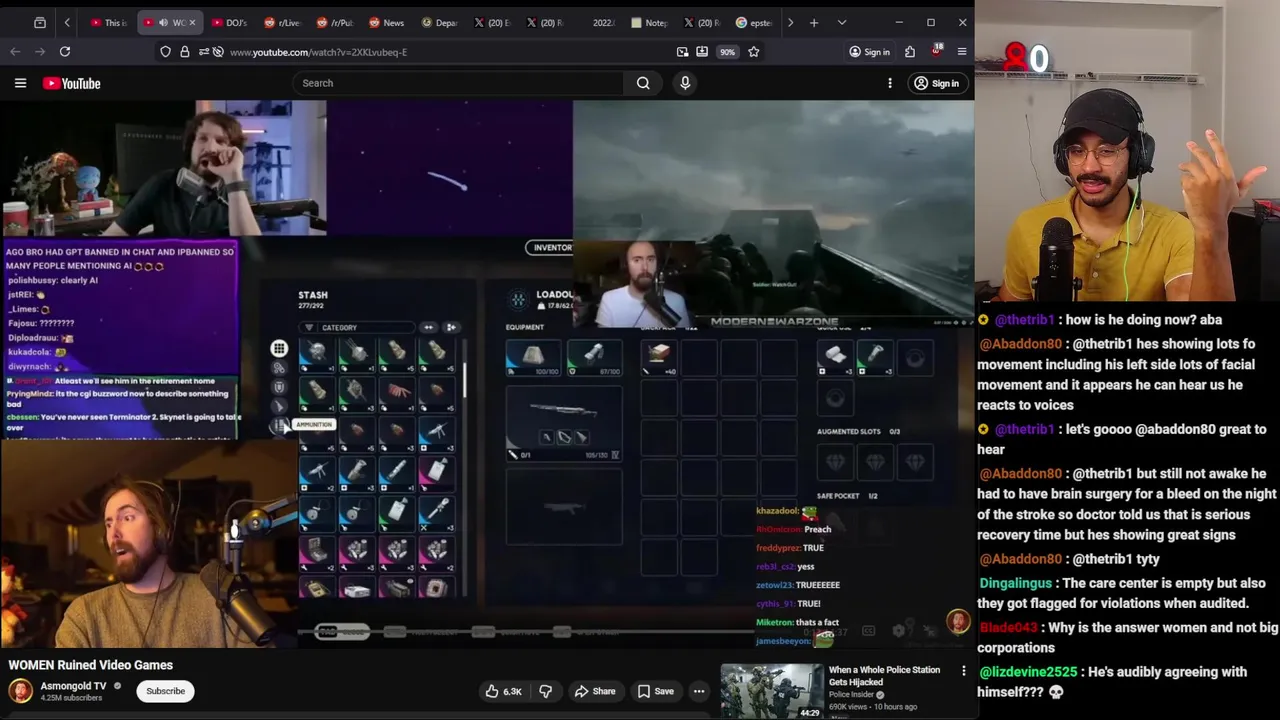Image resolution: width=1280 pixels, height=720 pixels.
Task: Open Firefox View from the tab bar
Action: [x=40, y=22]
